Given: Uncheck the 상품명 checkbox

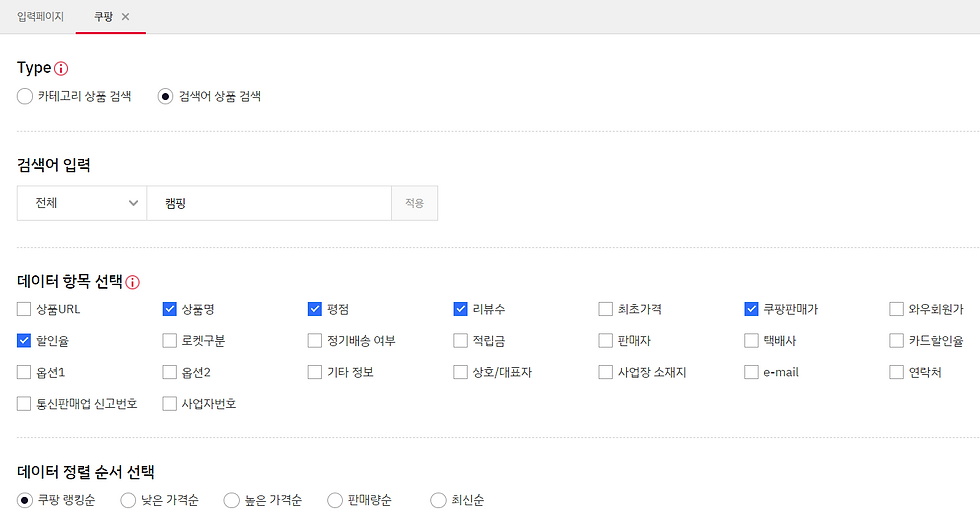Looking at the screenshot, I should point(169,309).
